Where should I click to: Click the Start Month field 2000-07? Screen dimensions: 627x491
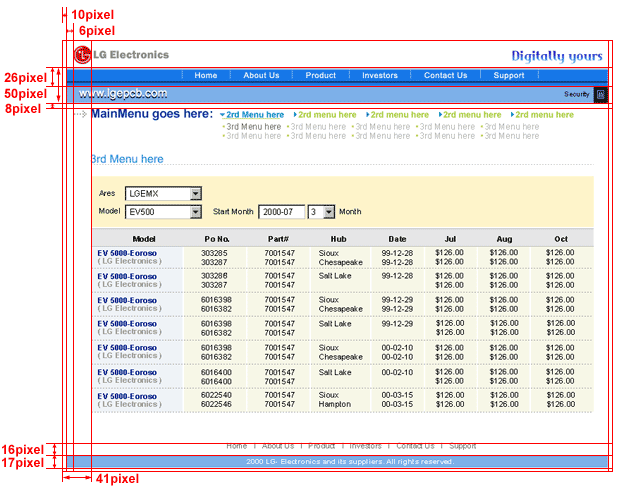[x=282, y=212]
